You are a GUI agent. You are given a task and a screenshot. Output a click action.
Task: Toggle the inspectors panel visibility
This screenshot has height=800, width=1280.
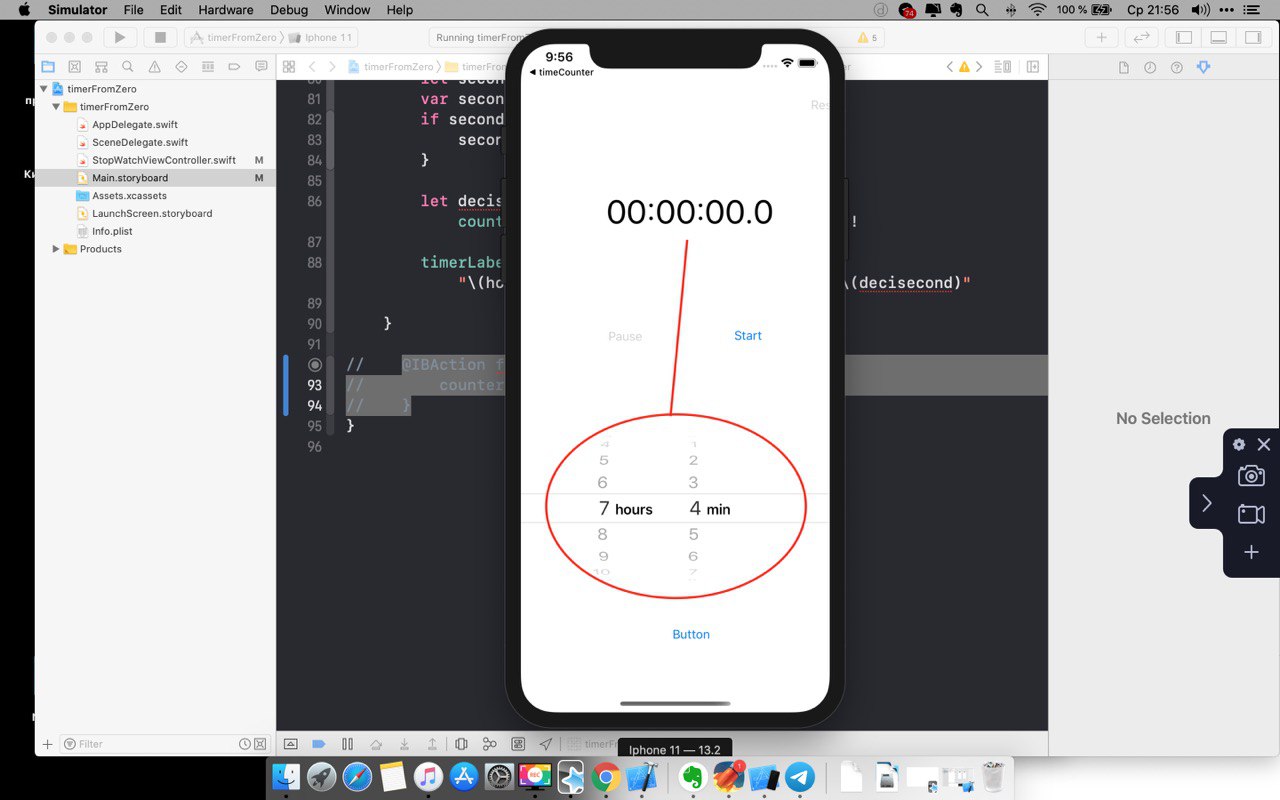[1252, 37]
